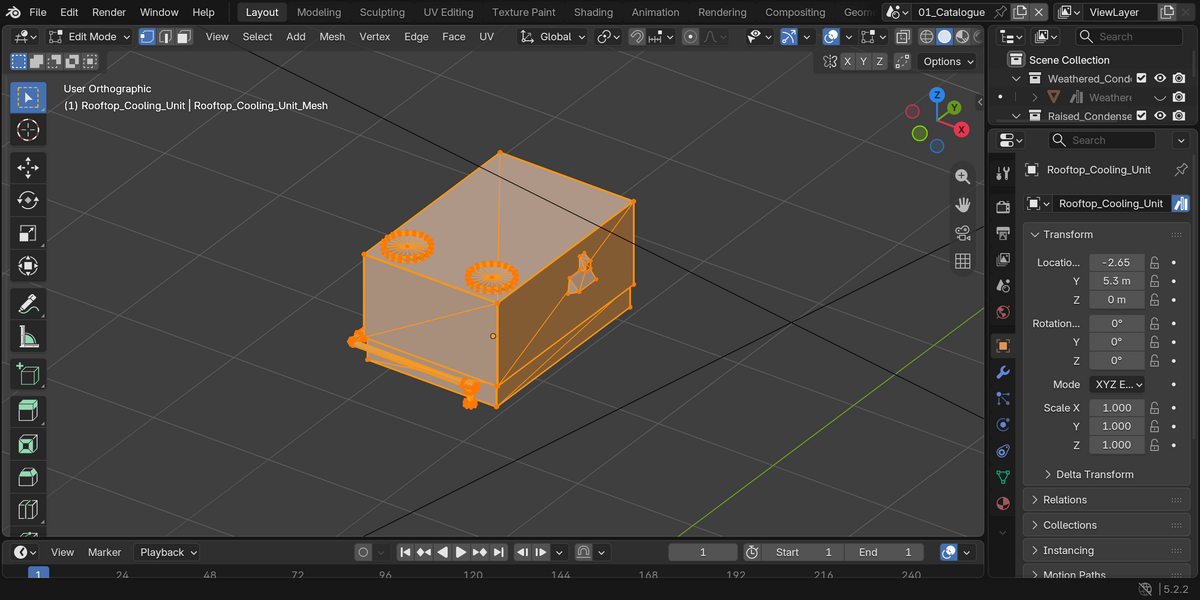Screen dimensions: 1200x600
Task: Select the Inset Faces tool
Action: 28,444
